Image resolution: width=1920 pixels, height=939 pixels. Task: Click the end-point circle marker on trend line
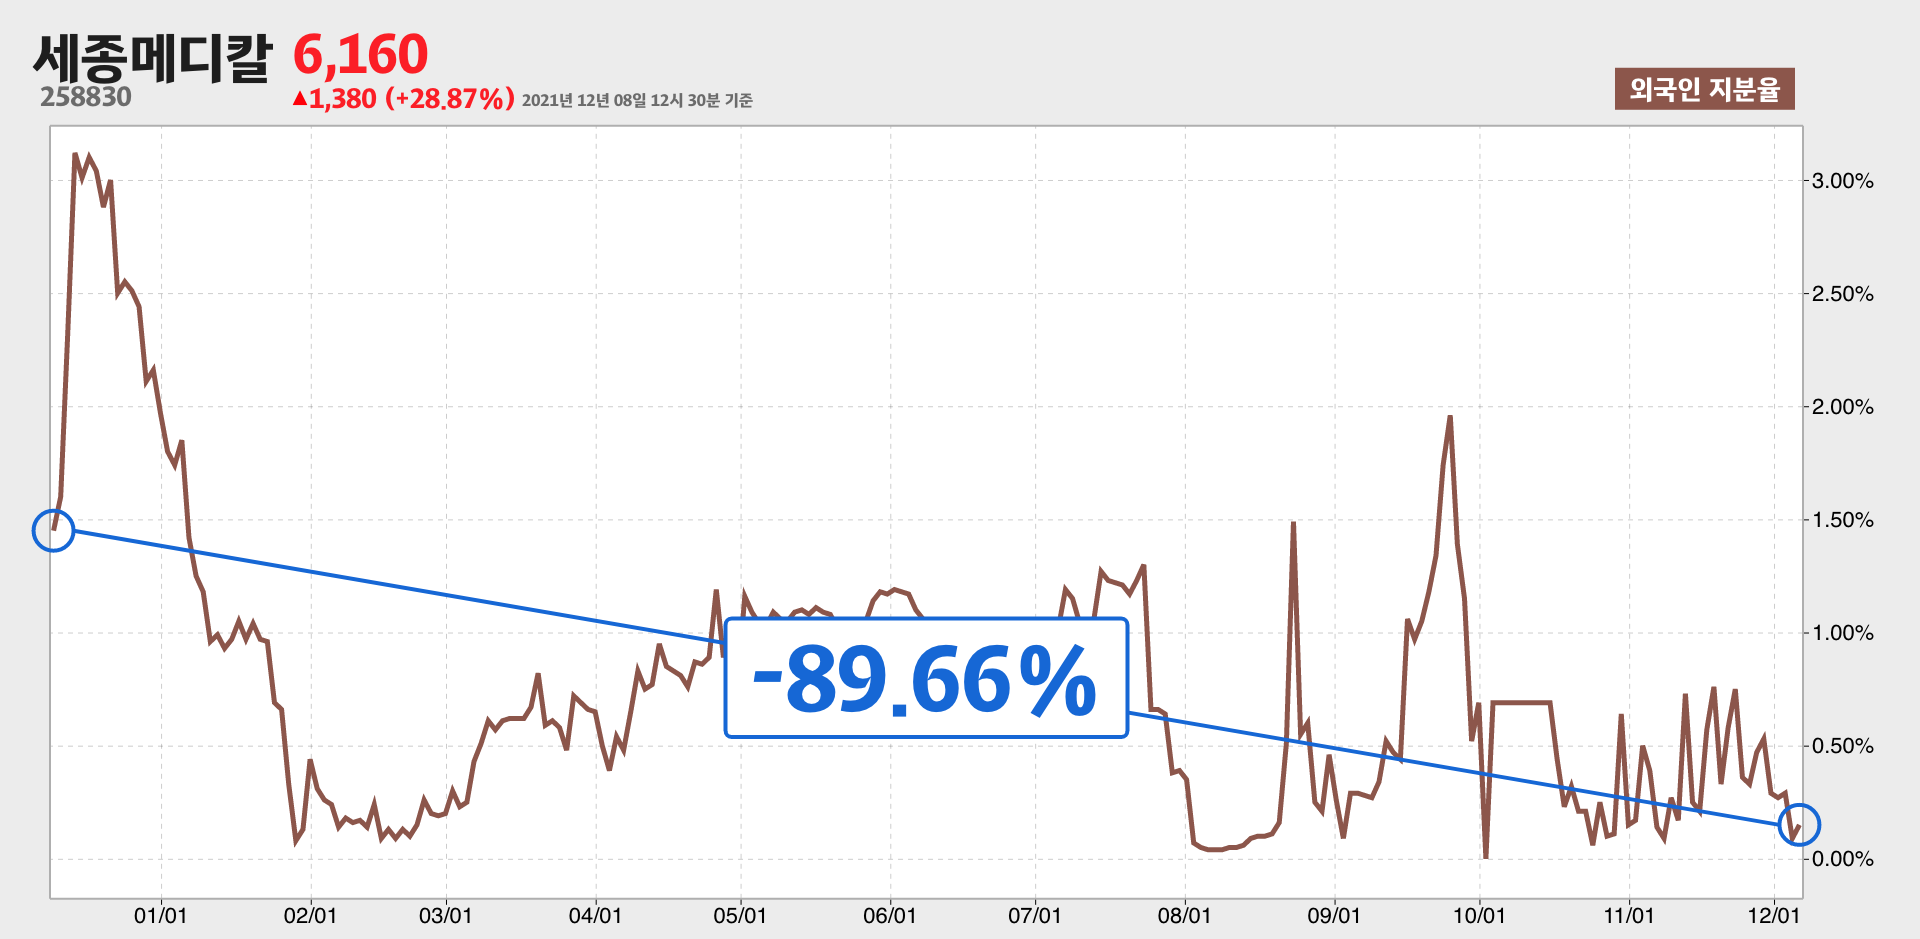(x=1799, y=824)
